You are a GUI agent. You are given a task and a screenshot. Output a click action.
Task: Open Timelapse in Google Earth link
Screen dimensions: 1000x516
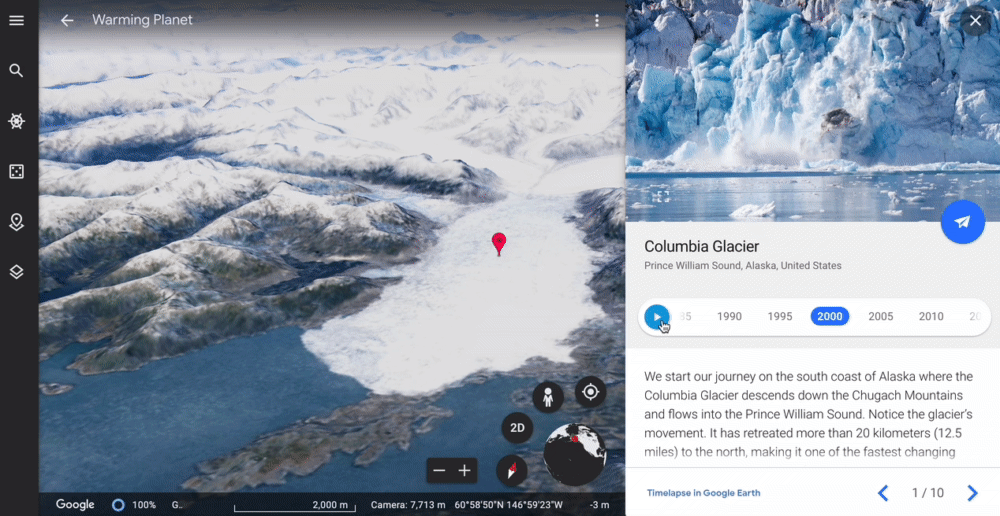coord(703,492)
